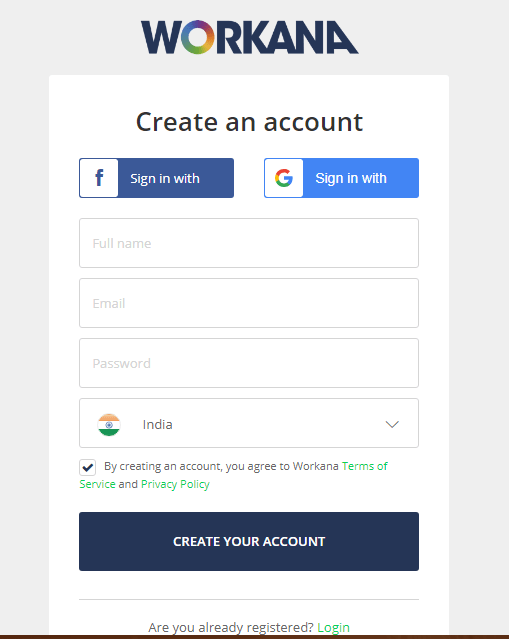Click 'Are you already registered?' text
Image resolution: width=509 pixels, height=639 pixels.
coord(231,627)
